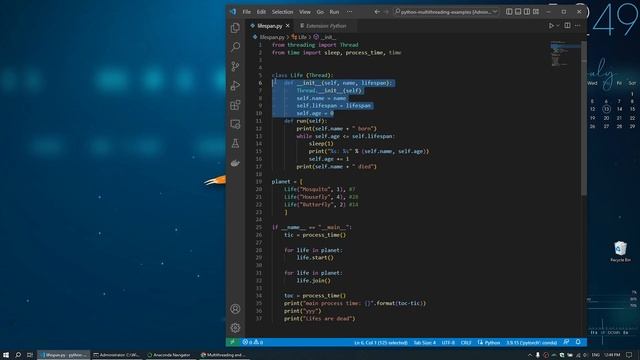The width and height of the screenshot is (640, 360).
Task: Click line number 25 in gutter
Action: pos(259,227)
